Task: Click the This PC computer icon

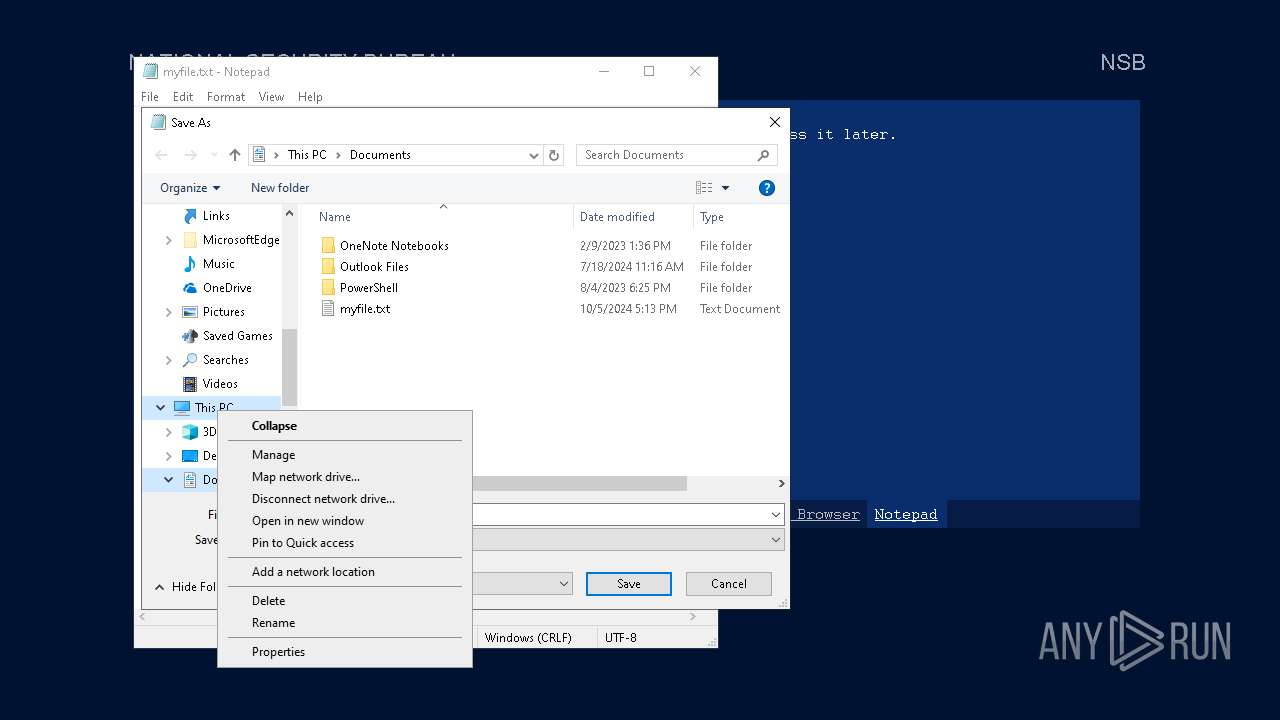Action: [182, 408]
